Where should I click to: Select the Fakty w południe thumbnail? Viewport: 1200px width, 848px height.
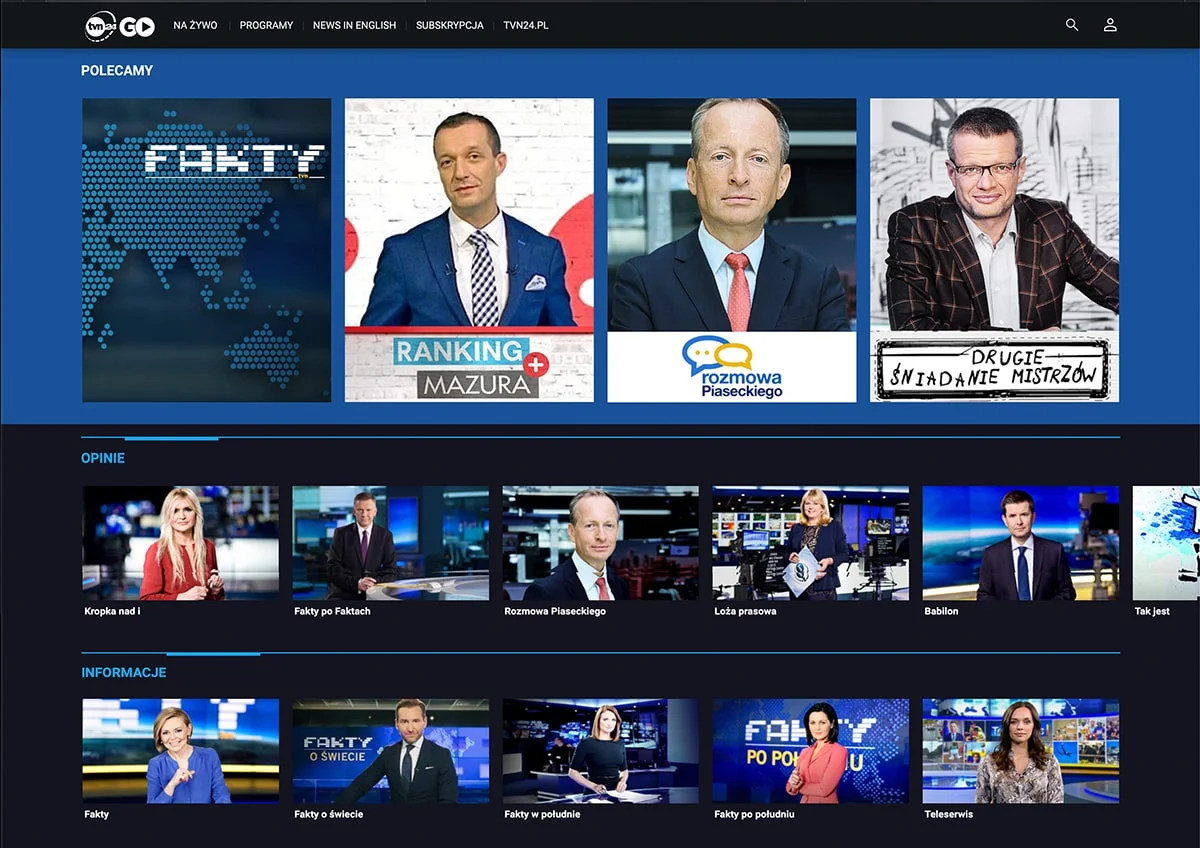[x=601, y=751]
